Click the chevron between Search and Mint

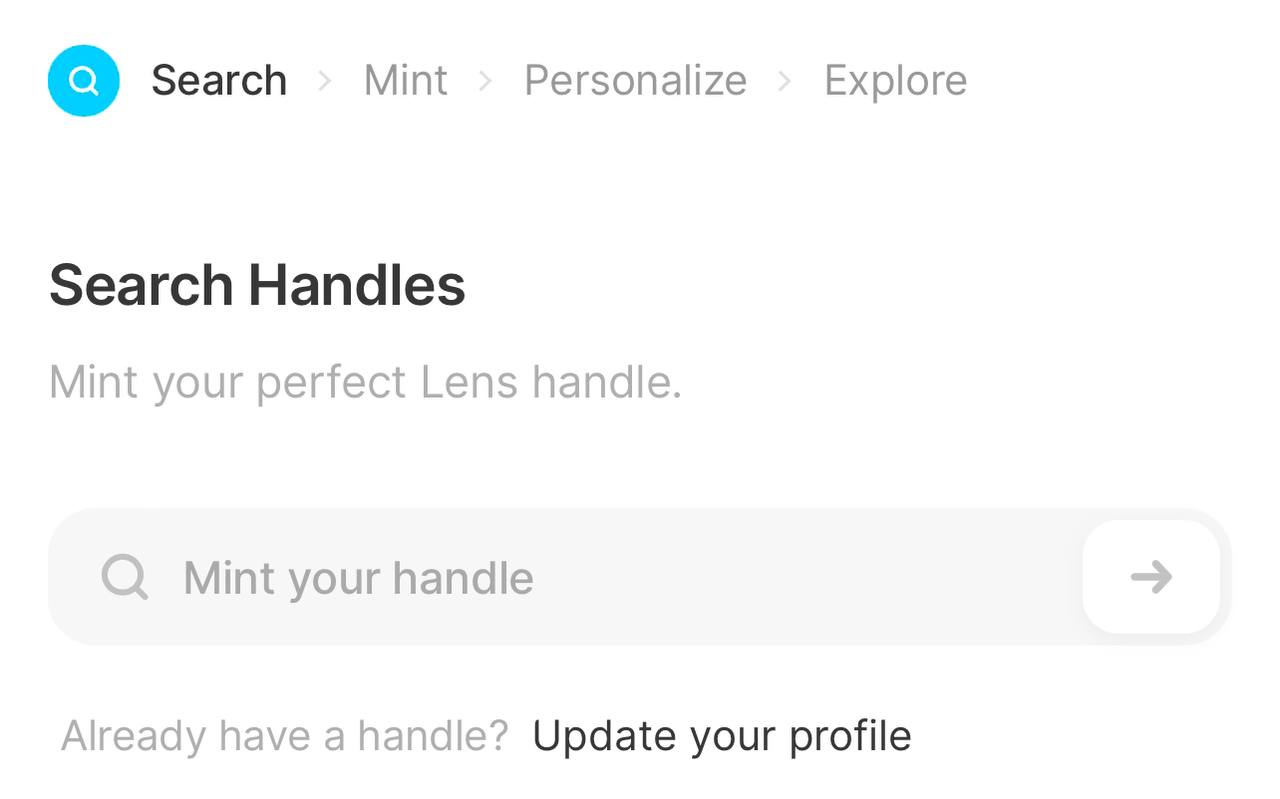click(325, 81)
